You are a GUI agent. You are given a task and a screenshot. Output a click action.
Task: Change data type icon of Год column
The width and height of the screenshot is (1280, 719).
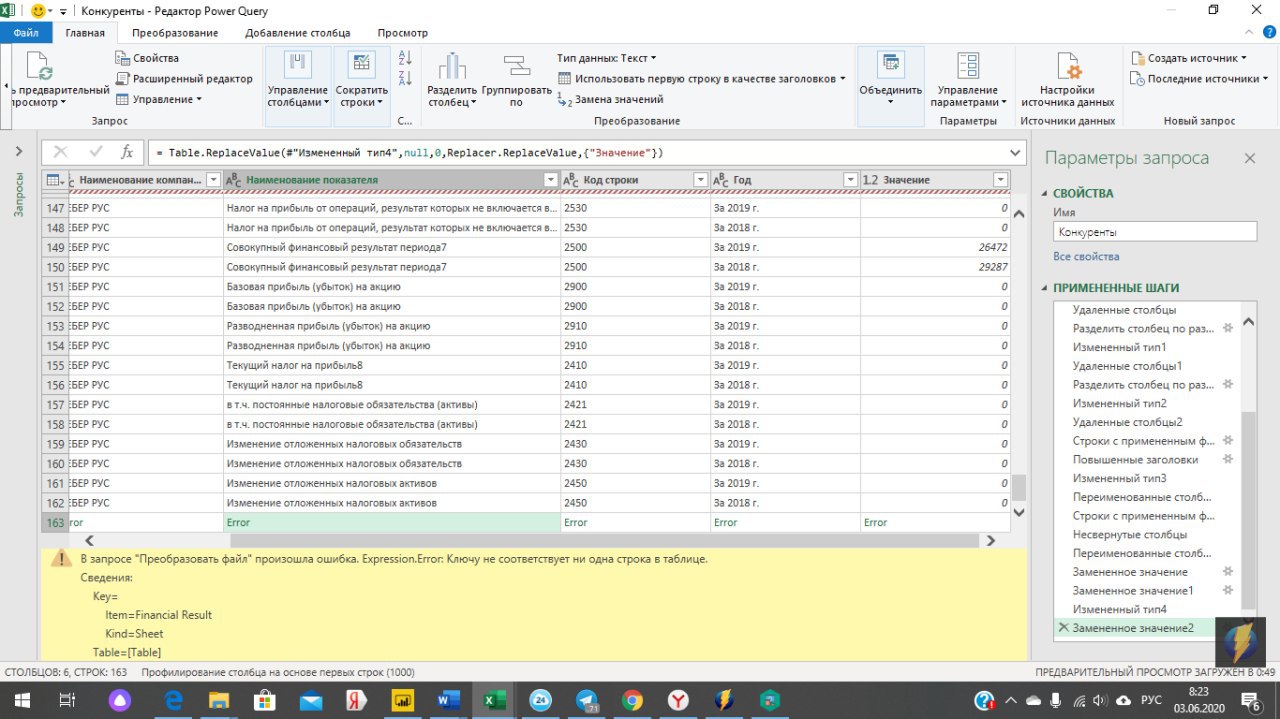pos(721,180)
